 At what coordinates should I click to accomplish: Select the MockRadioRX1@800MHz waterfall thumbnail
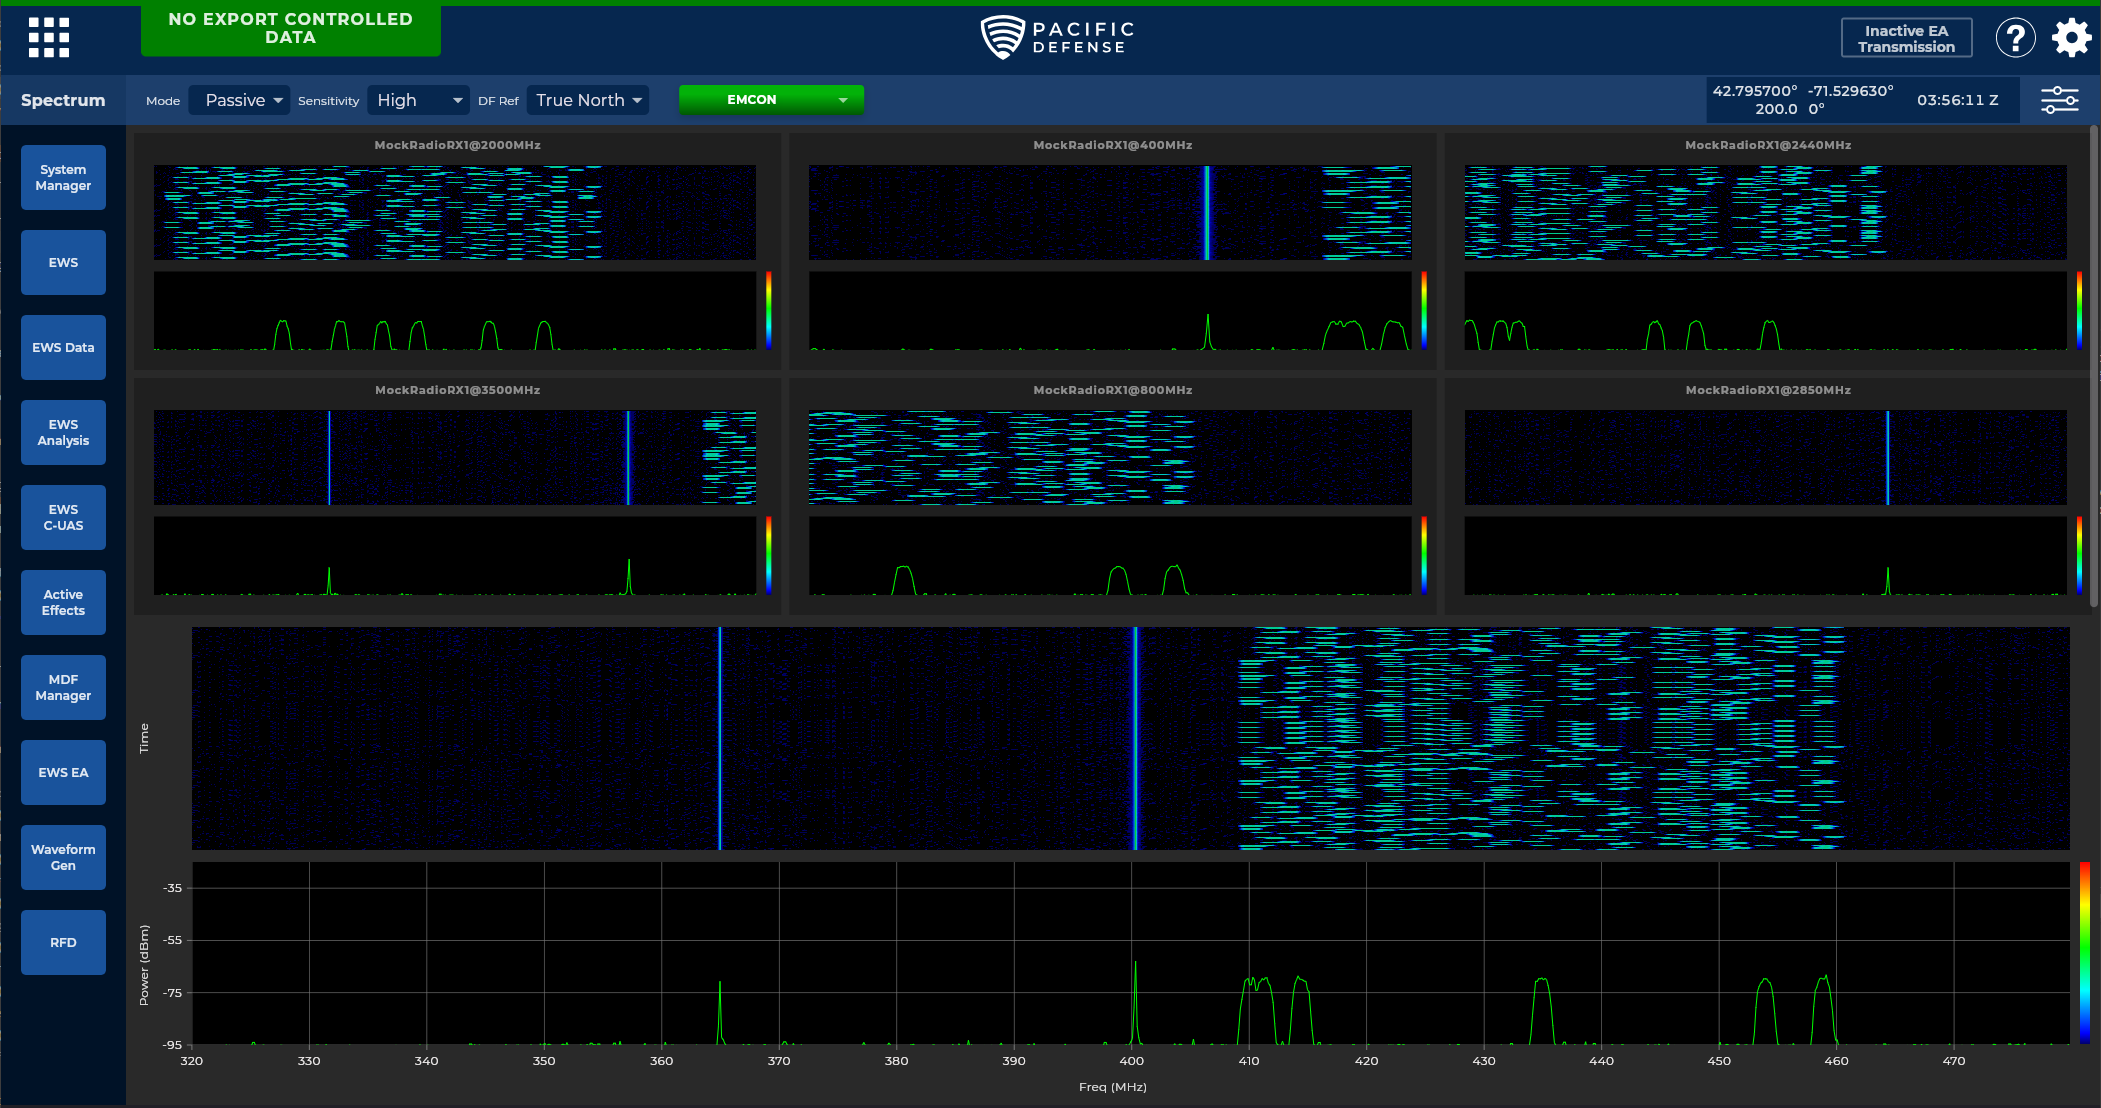[1110, 457]
